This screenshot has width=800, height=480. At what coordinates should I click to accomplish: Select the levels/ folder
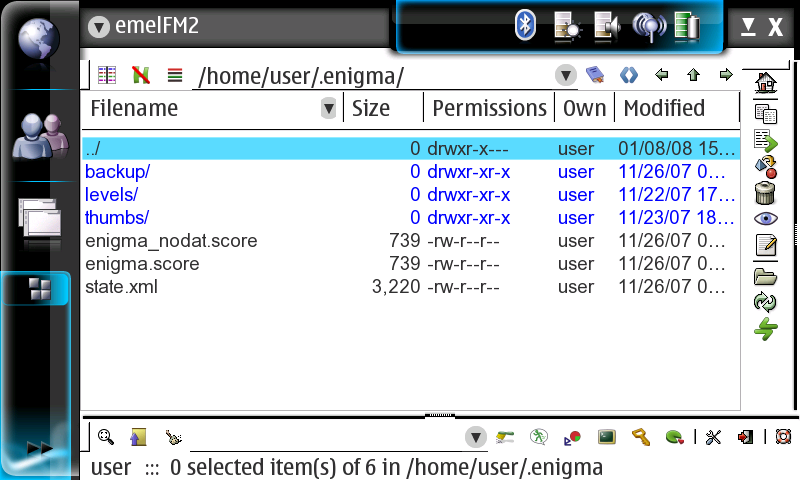coord(112,194)
